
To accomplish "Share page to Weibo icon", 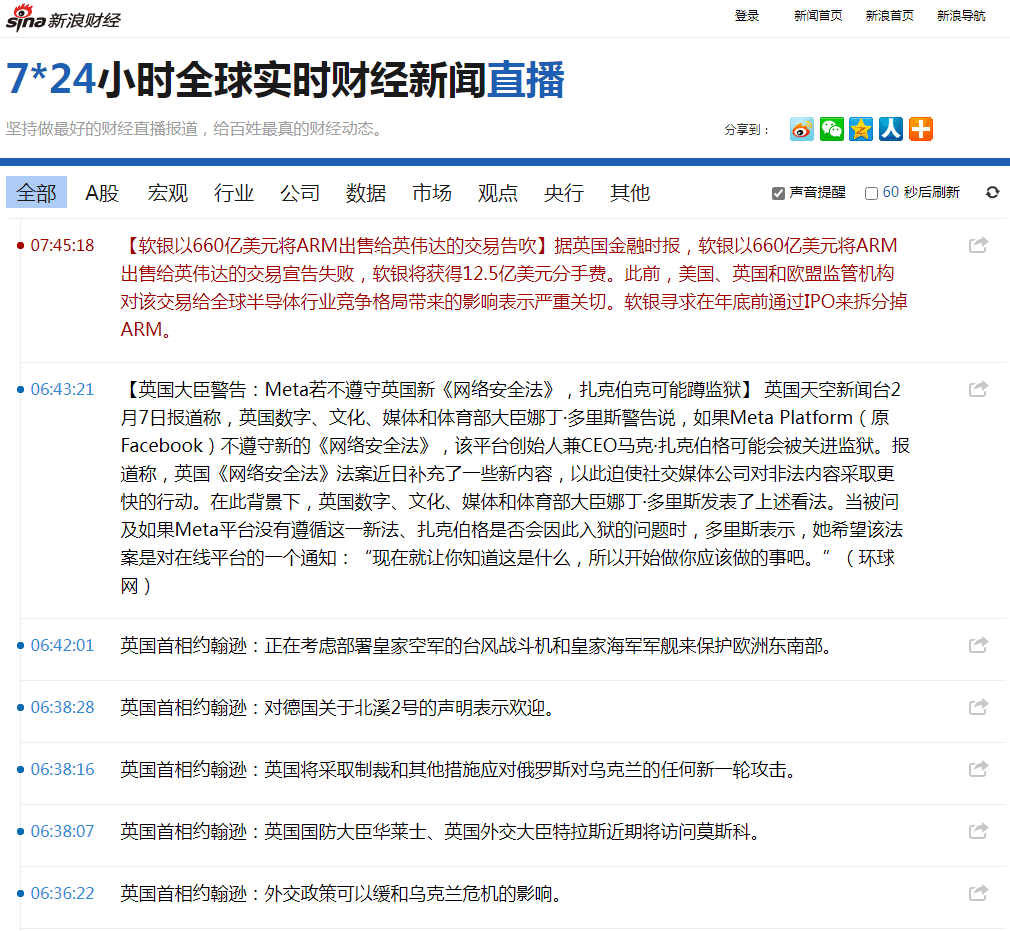I will coord(801,130).
